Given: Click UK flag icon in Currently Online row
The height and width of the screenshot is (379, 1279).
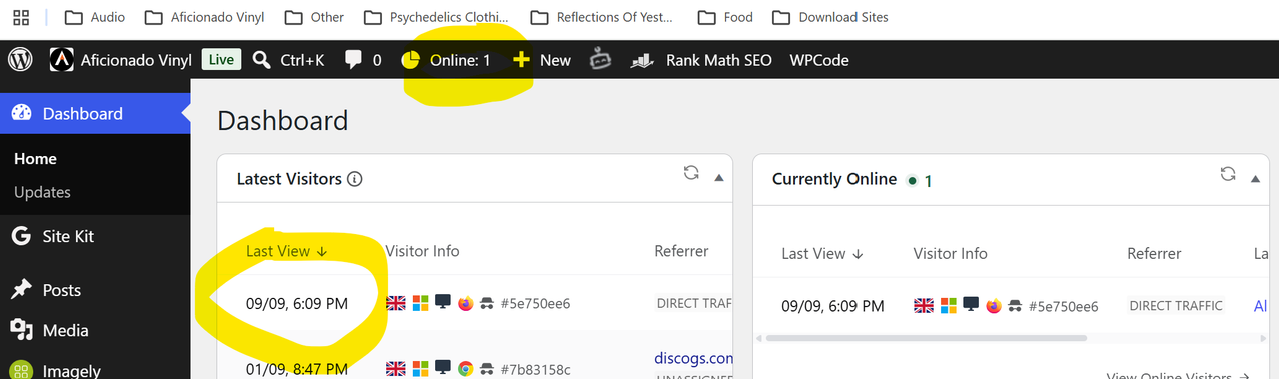Looking at the screenshot, I should coord(924,306).
